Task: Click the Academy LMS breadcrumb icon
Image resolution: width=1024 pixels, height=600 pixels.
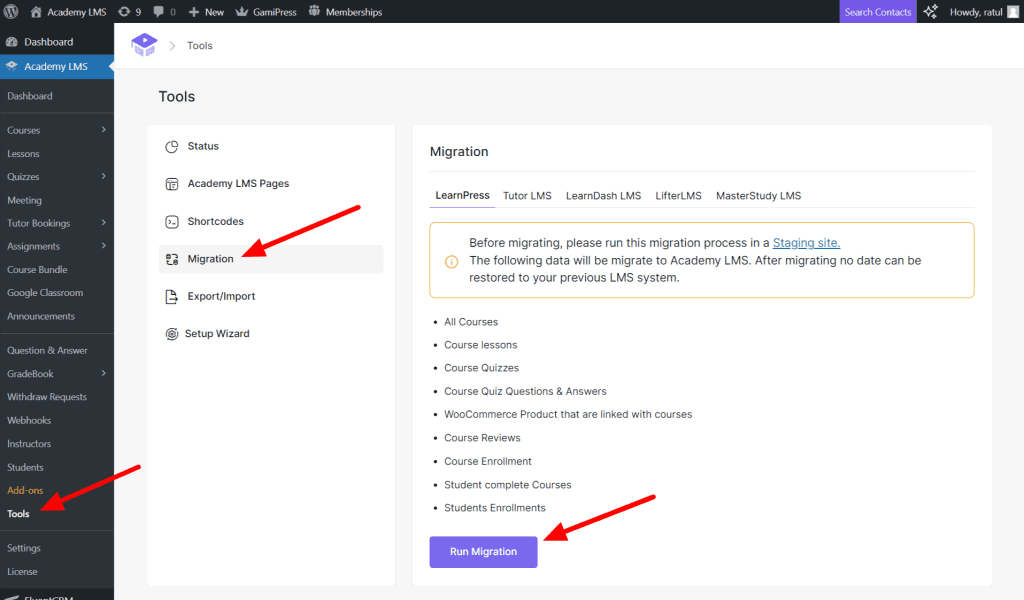Action: pyautogui.click(x=145, y=45)
